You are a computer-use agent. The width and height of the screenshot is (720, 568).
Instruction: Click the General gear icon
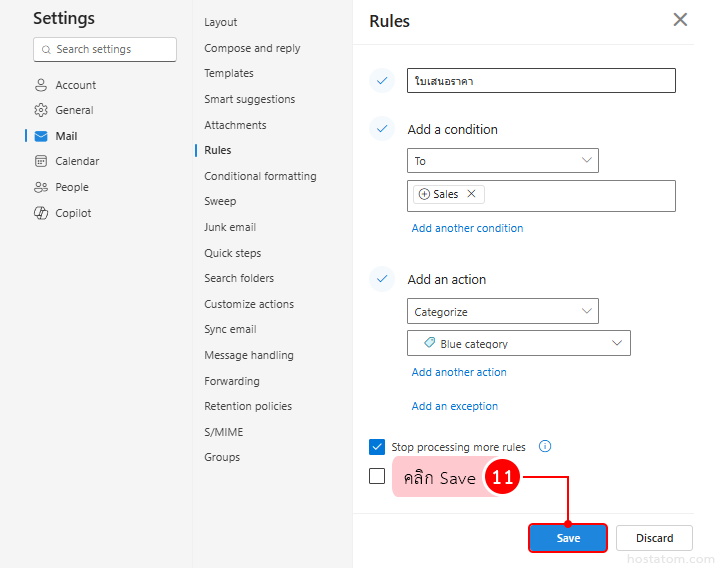coord(41,110)
